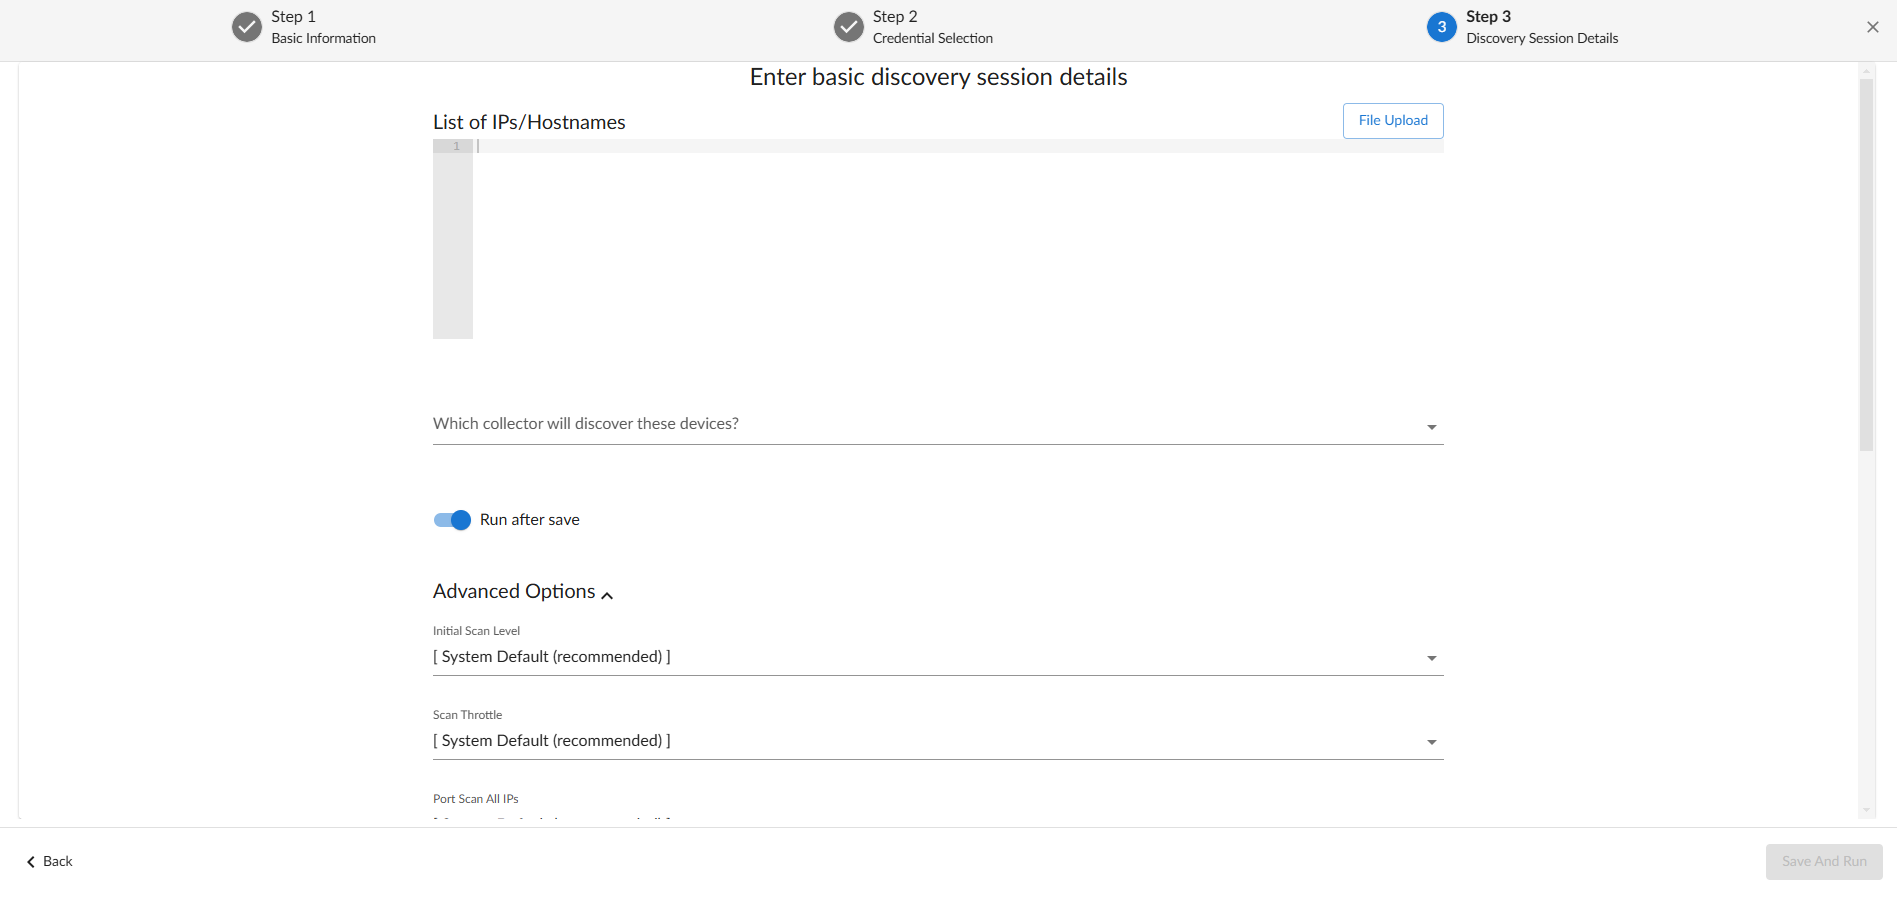Click the Step 2 checkmark icon
This screenshot has width=1897, height=899.
point(849,27)
